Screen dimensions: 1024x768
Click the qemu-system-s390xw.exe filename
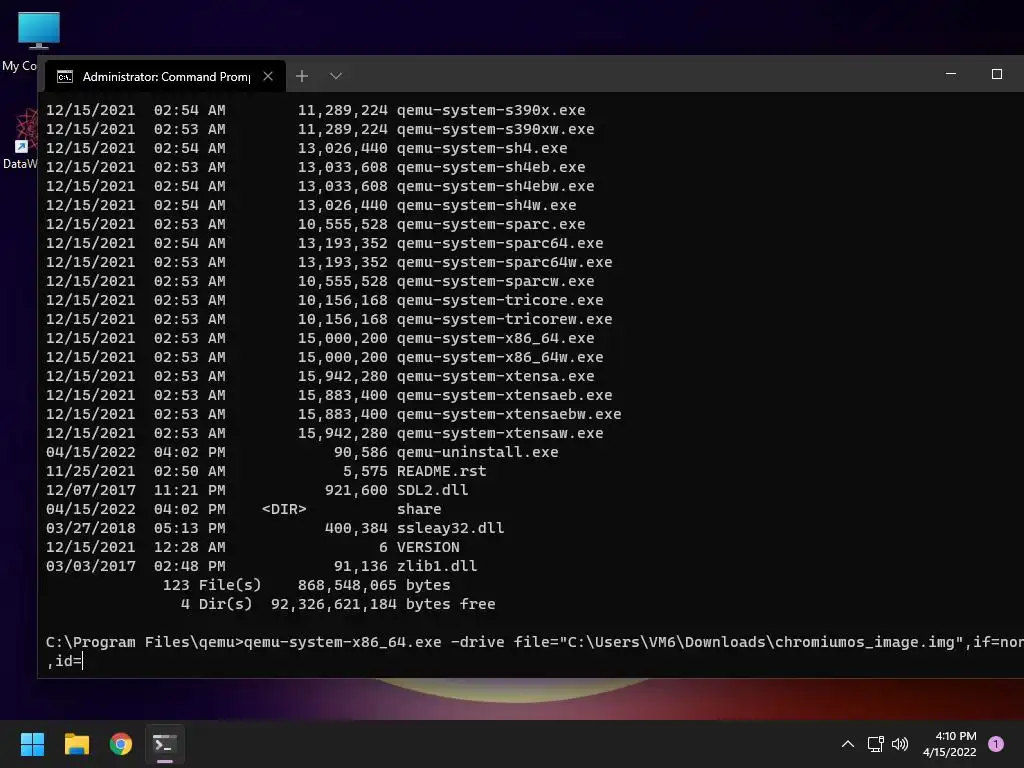[495, 129]
